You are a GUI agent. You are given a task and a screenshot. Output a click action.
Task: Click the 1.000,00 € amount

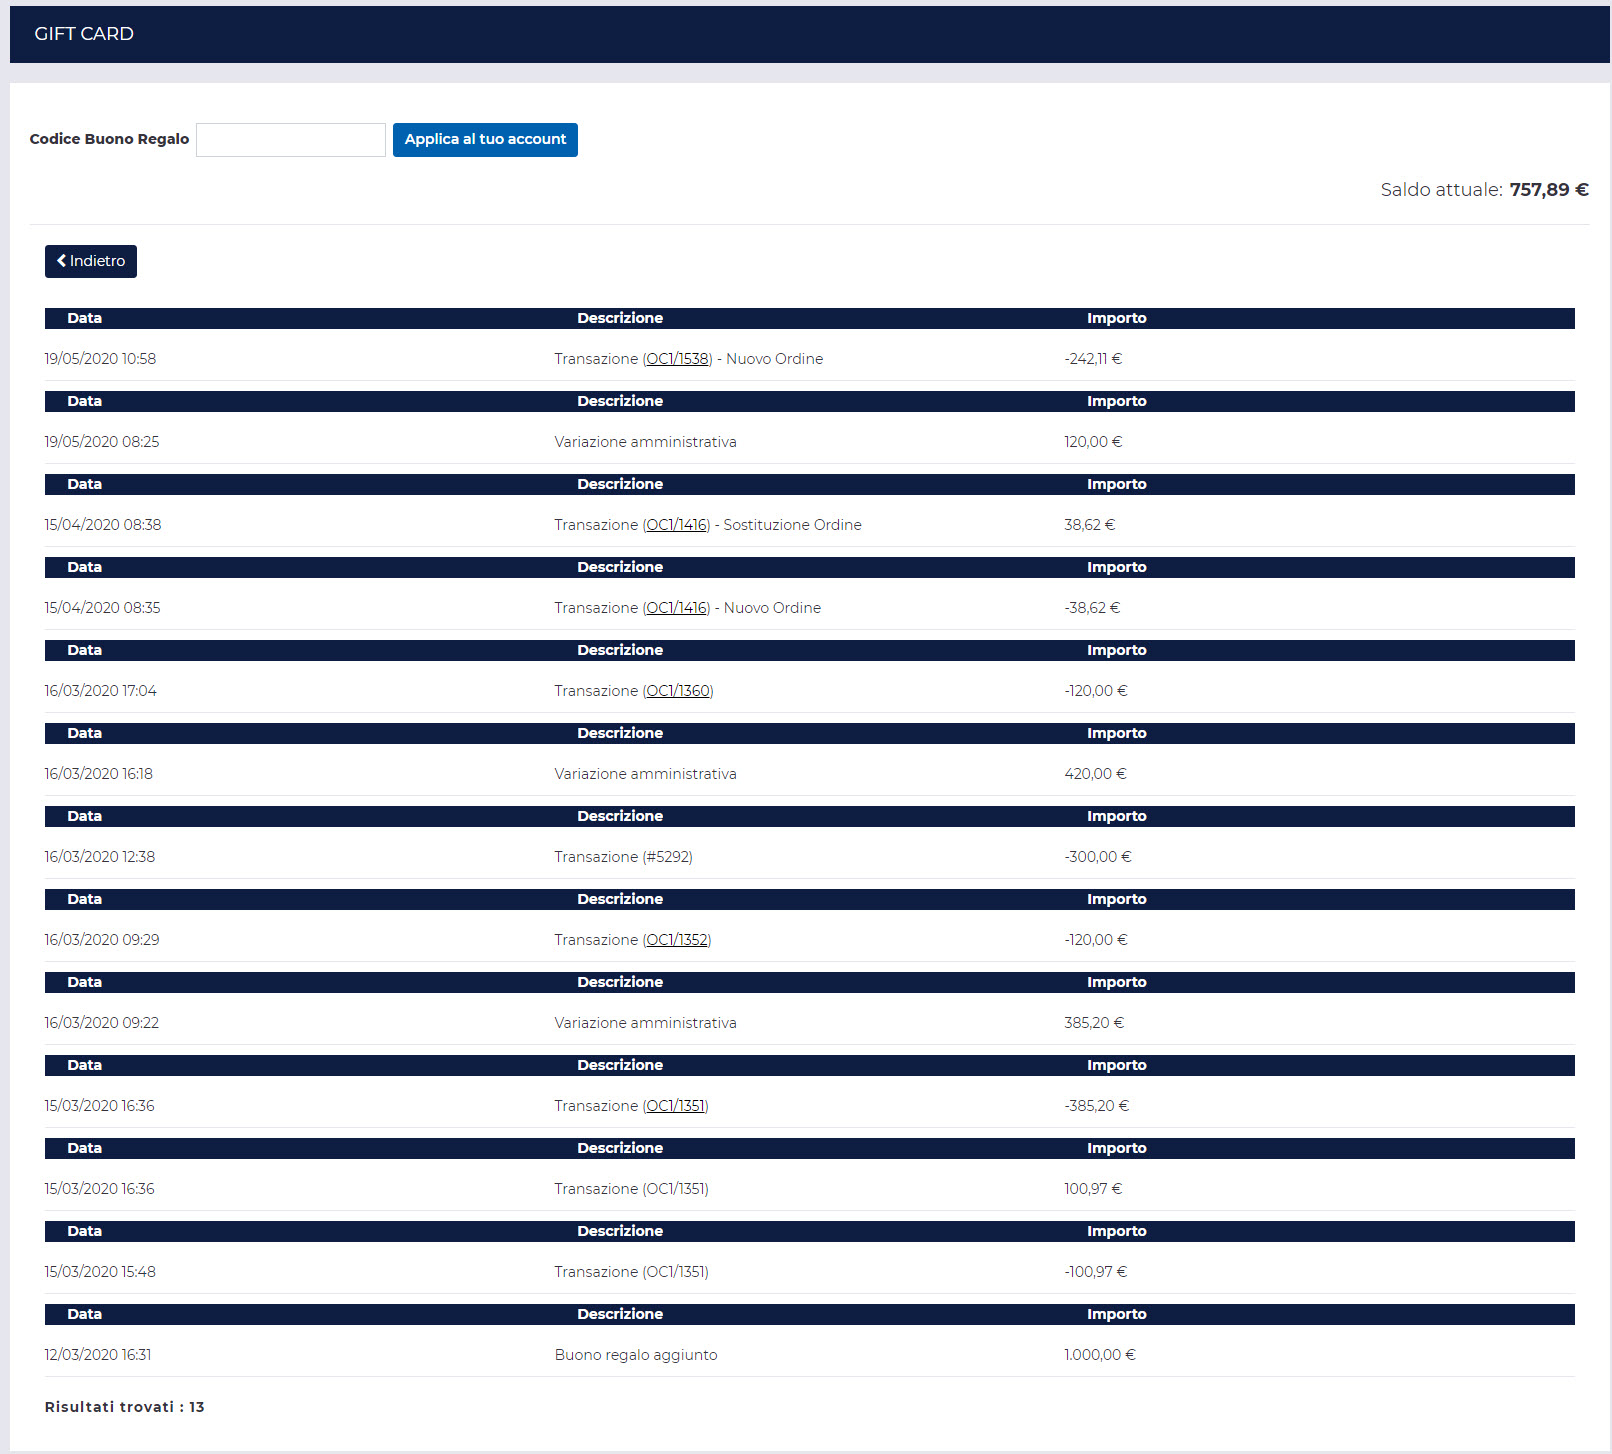point(1099,1355)
